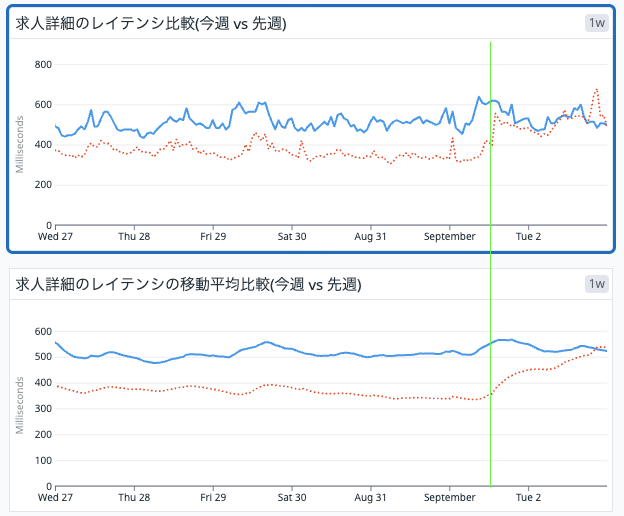
Task: Click the 600 gridline label on bottom graph
Action: point(43,331)
